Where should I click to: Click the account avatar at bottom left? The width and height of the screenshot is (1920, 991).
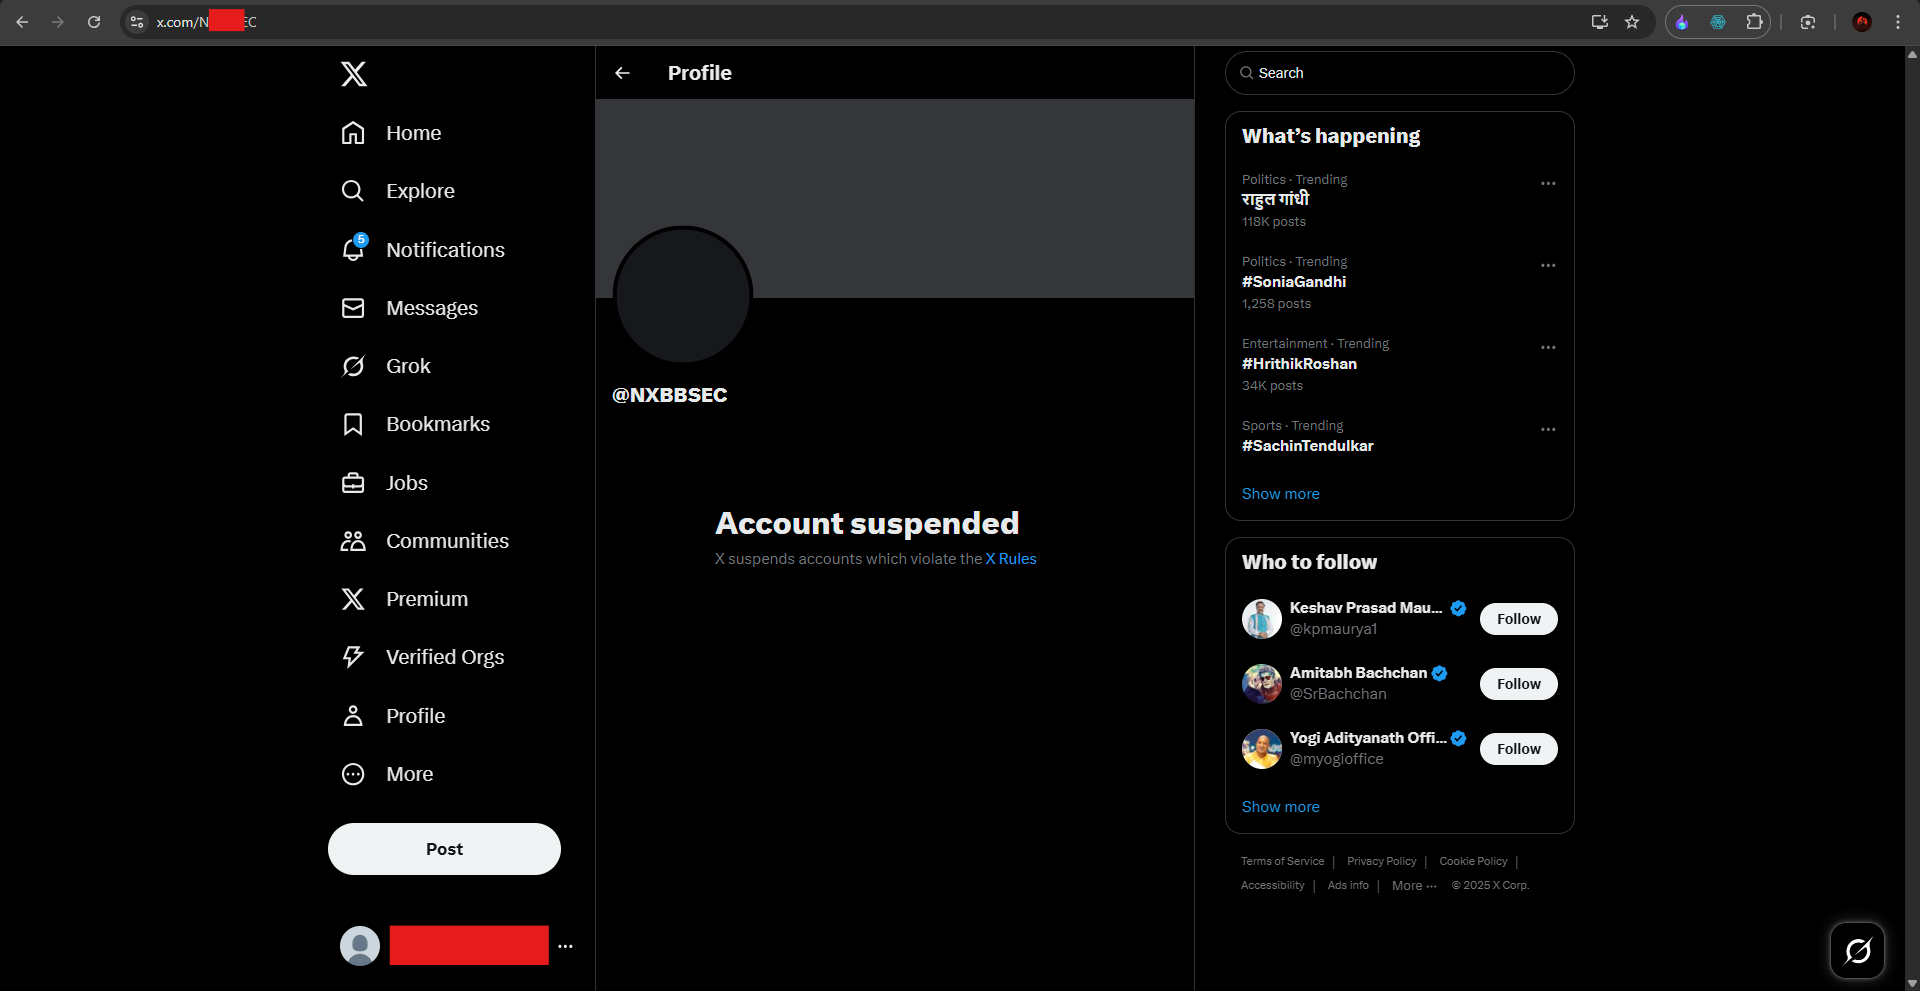[360, 946]
